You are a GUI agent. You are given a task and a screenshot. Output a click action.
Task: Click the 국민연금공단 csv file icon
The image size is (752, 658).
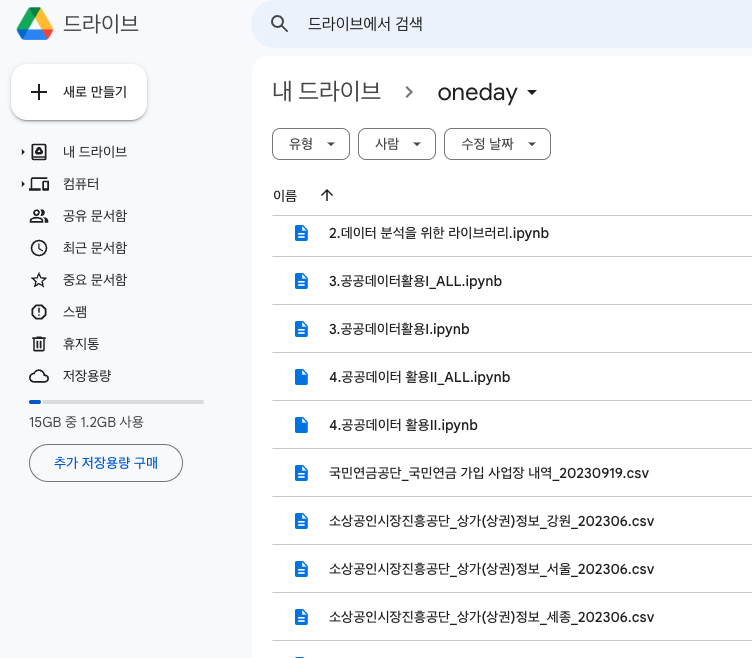tap(301, 473)
